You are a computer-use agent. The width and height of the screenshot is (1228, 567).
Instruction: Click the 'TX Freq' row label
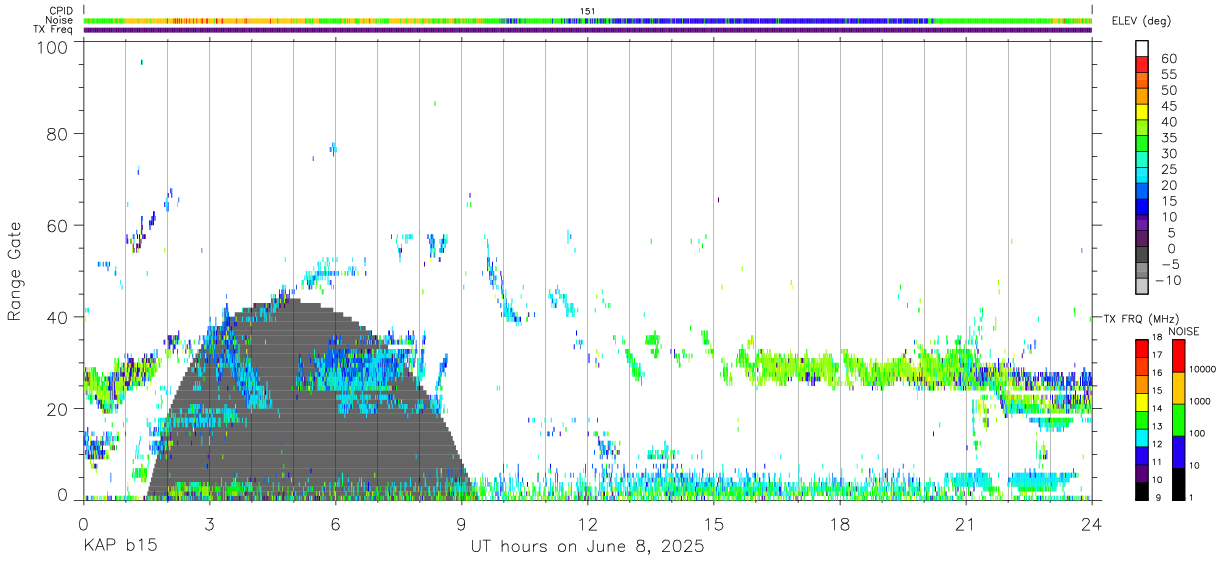pos(55,30)
